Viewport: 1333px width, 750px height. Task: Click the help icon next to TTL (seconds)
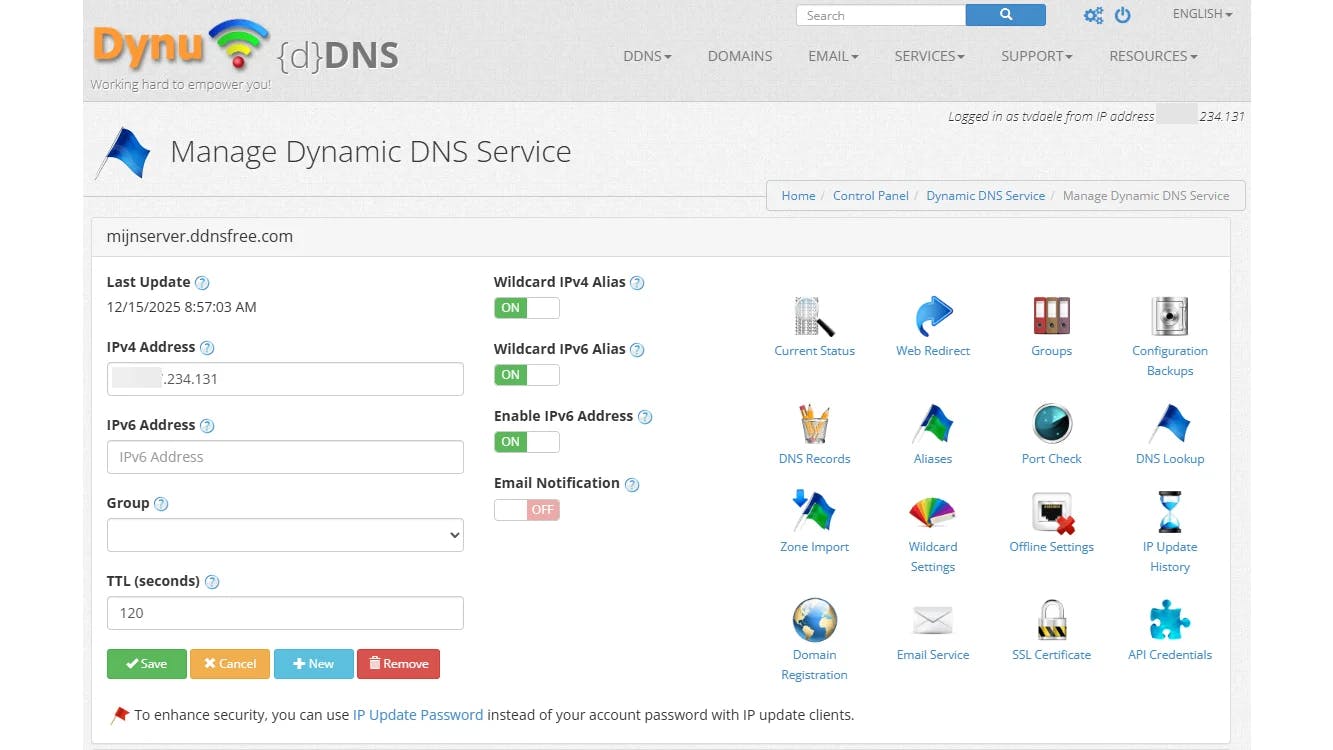click(x=212, y=582)
